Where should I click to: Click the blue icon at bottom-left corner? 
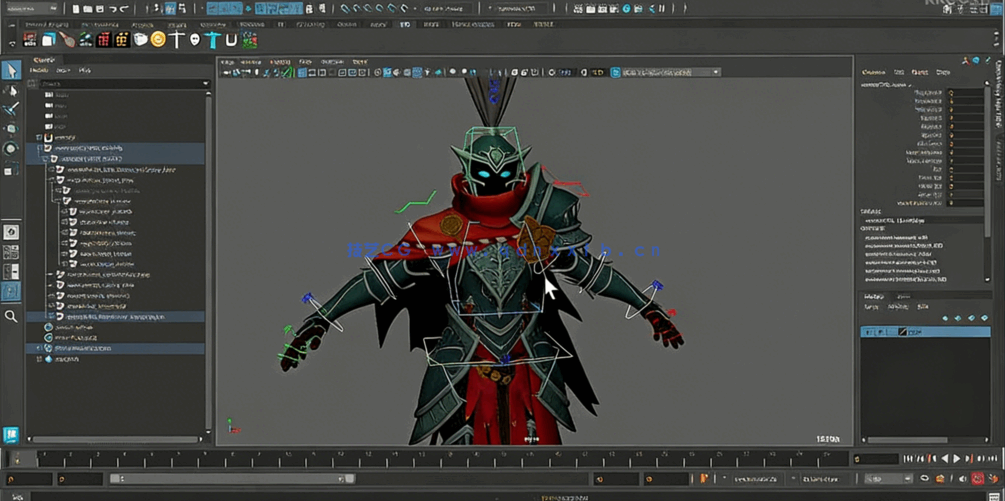point(11,434)
